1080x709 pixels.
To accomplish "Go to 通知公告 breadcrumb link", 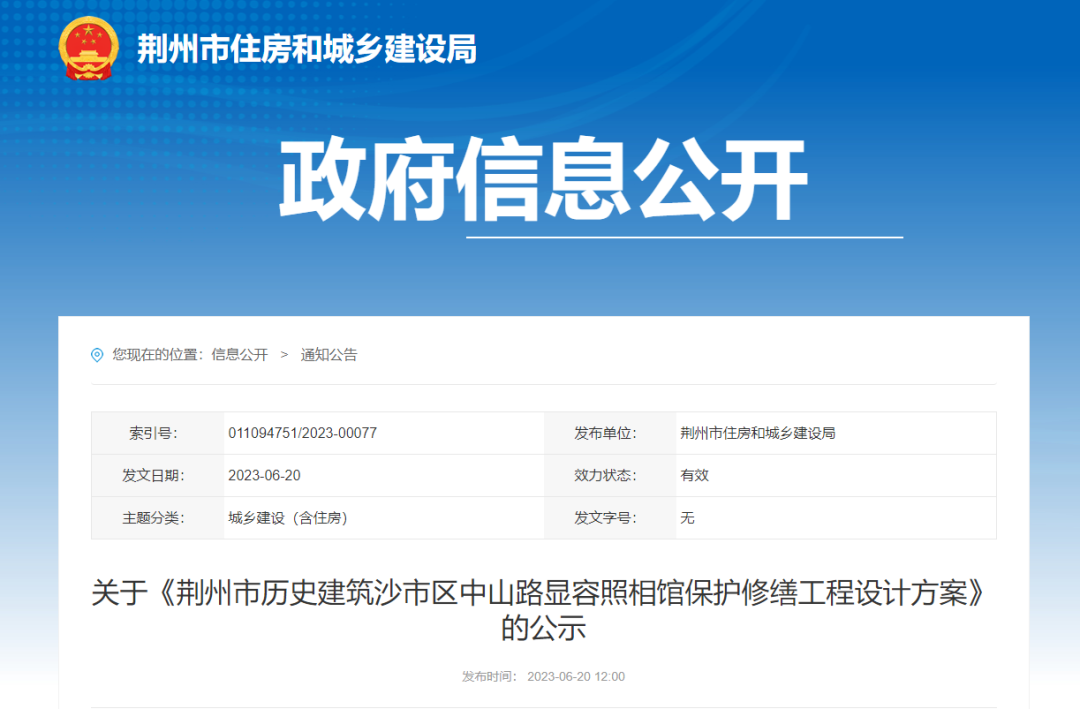I will pyautogui.click(x=329, y=355).
